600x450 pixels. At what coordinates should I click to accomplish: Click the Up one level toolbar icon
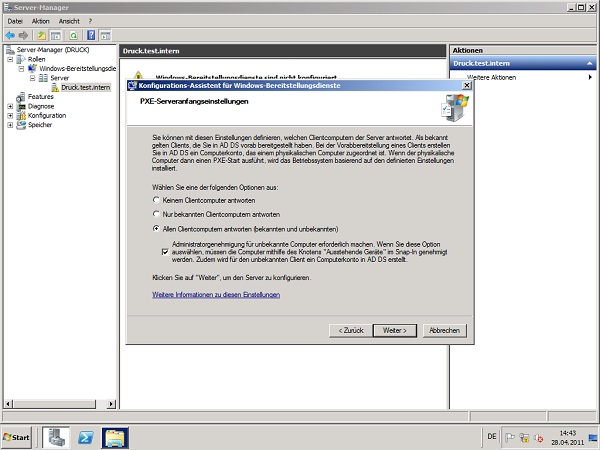point(41,36)
